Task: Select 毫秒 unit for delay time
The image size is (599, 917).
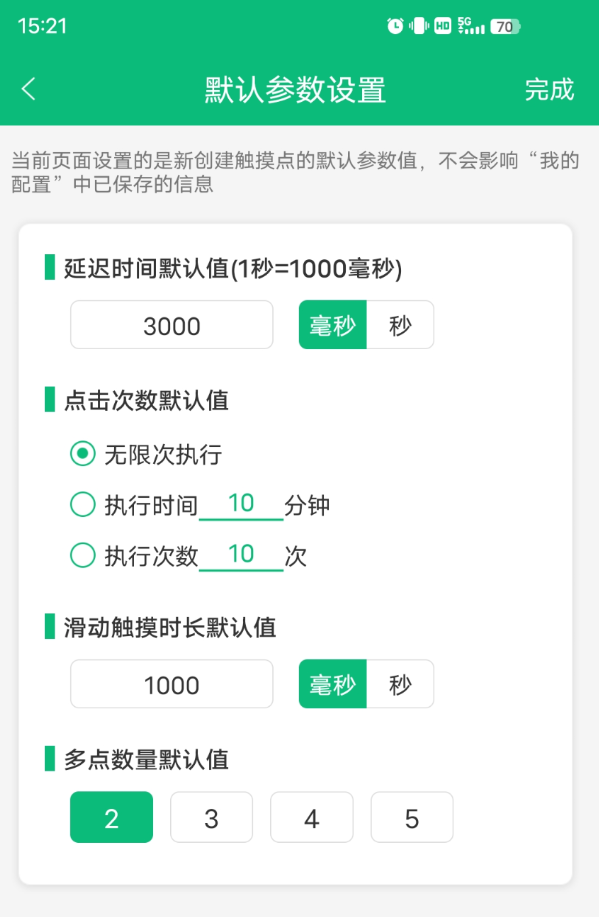Action: [333, 325]
